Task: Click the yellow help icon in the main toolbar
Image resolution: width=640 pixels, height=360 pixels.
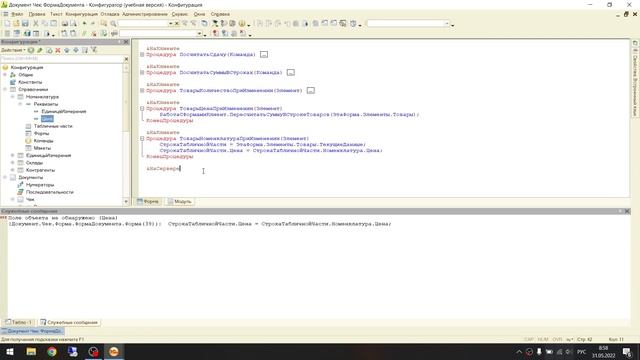Action: point(242,24)
